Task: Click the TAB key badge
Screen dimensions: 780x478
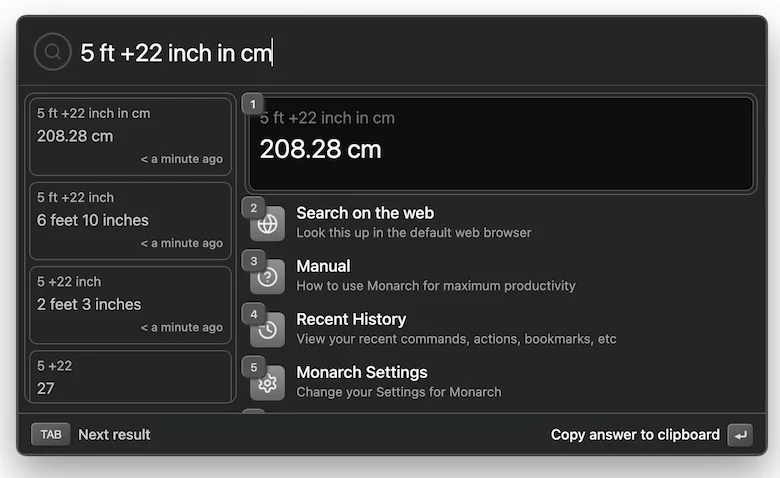Action: [51, 434]
